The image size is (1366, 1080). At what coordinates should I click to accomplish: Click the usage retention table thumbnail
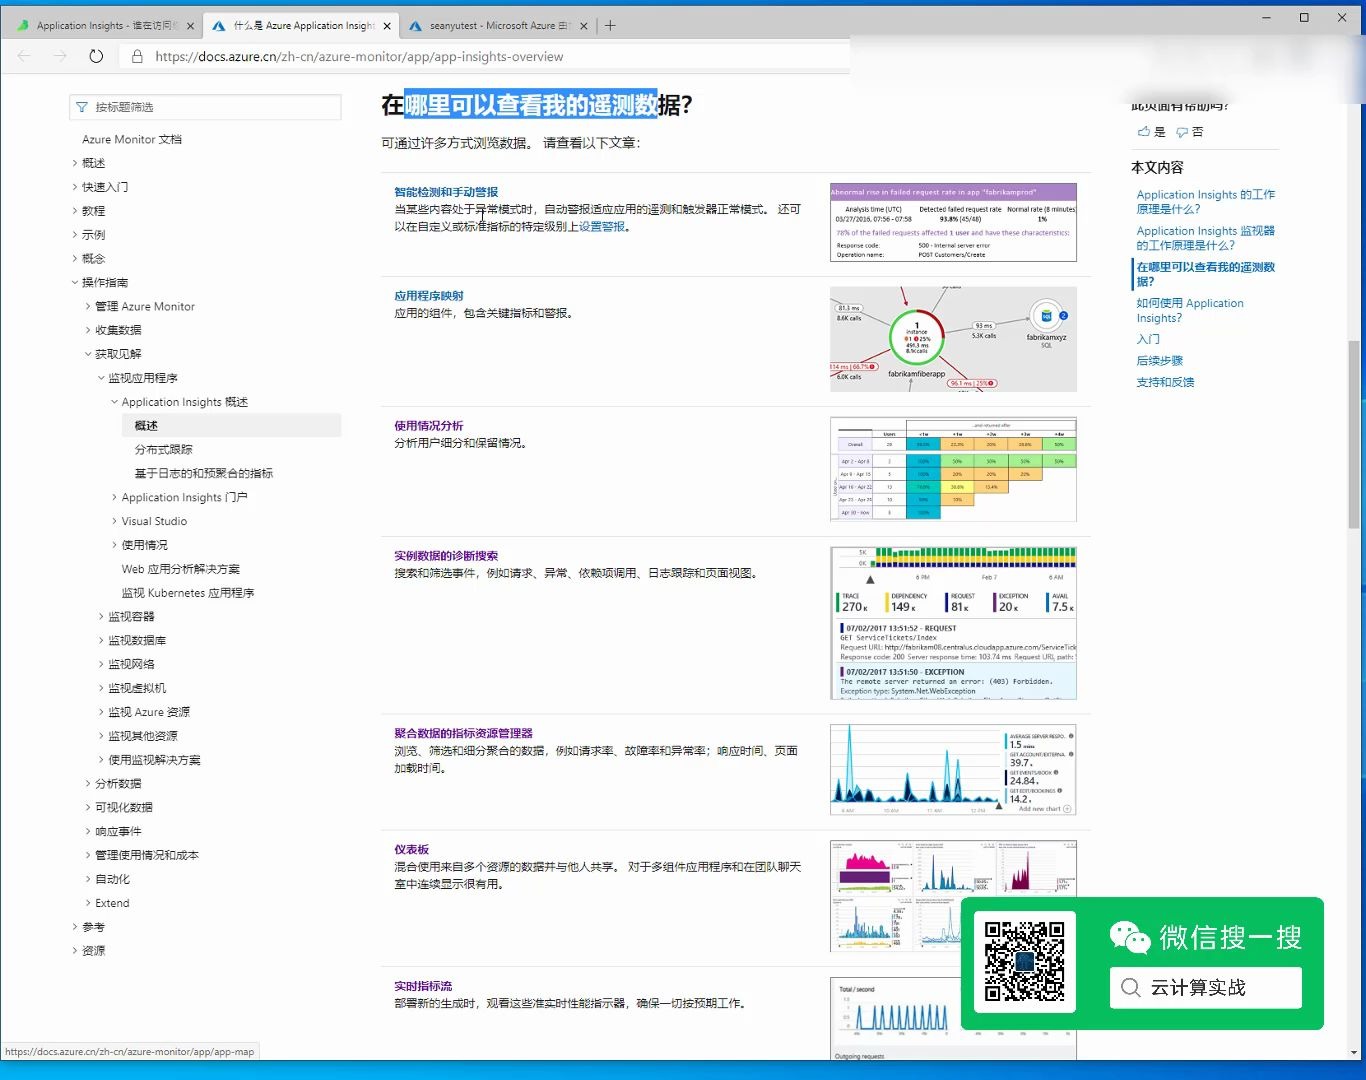click(x=953, y=469)
